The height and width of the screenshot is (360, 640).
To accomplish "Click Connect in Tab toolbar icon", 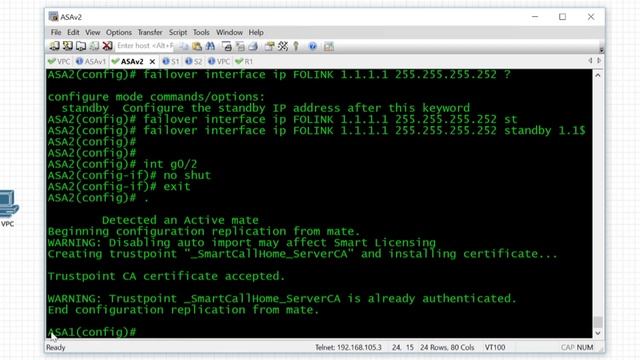I will 81,46.
